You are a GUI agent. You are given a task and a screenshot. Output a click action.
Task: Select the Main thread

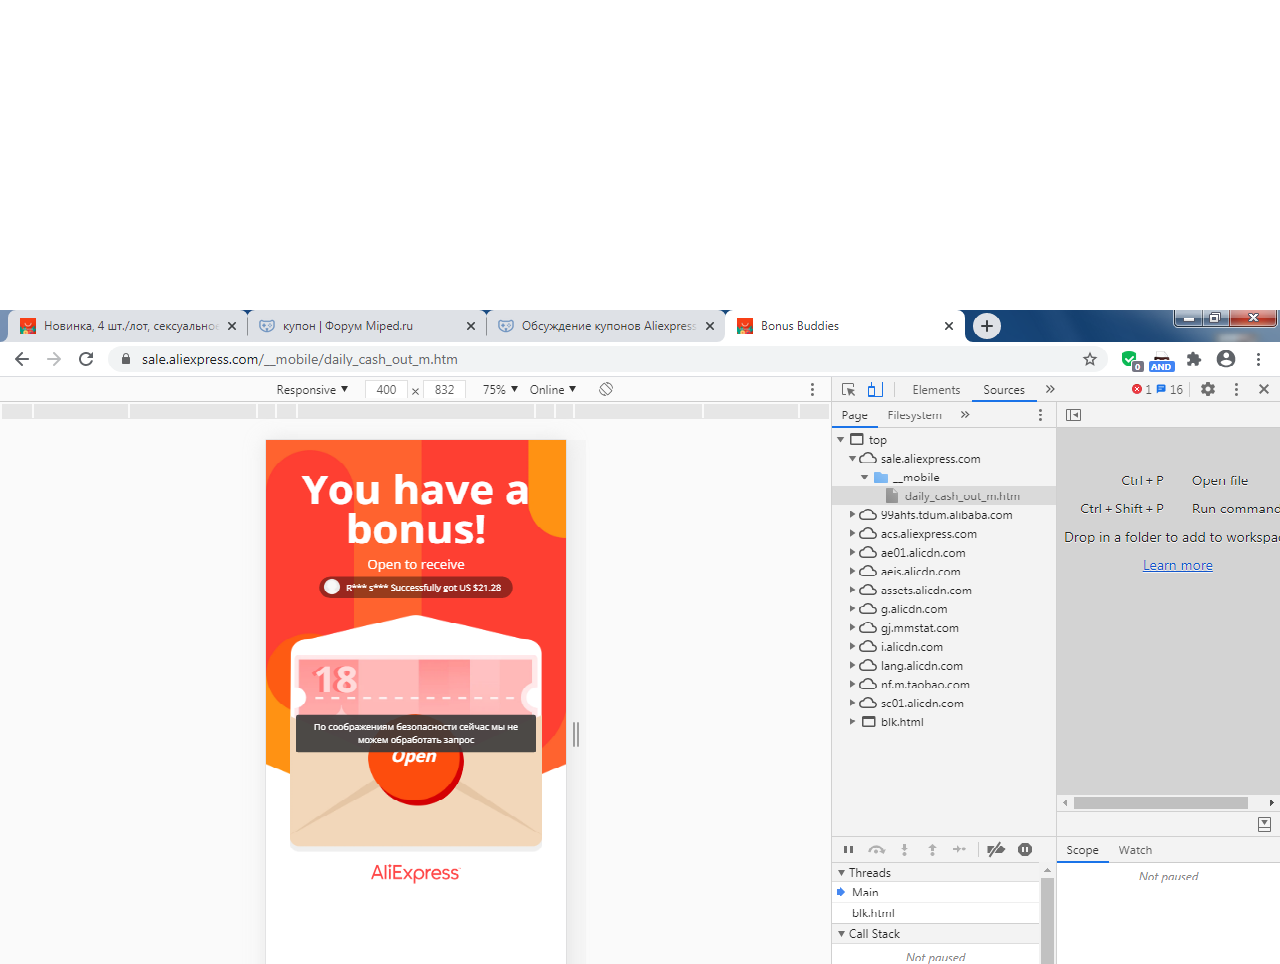coord(865,892)
